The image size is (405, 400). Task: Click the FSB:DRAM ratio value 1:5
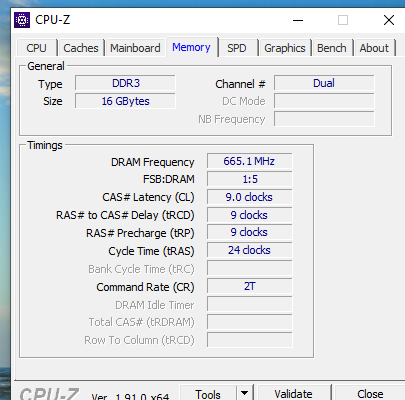click(249, 179)
